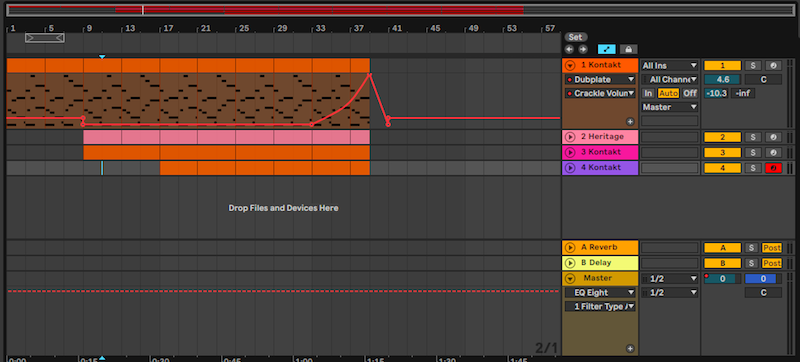The width and height of the screenshot is (800, 362).
Task: Solo the 1 Kontakt track
Action: 752,66
